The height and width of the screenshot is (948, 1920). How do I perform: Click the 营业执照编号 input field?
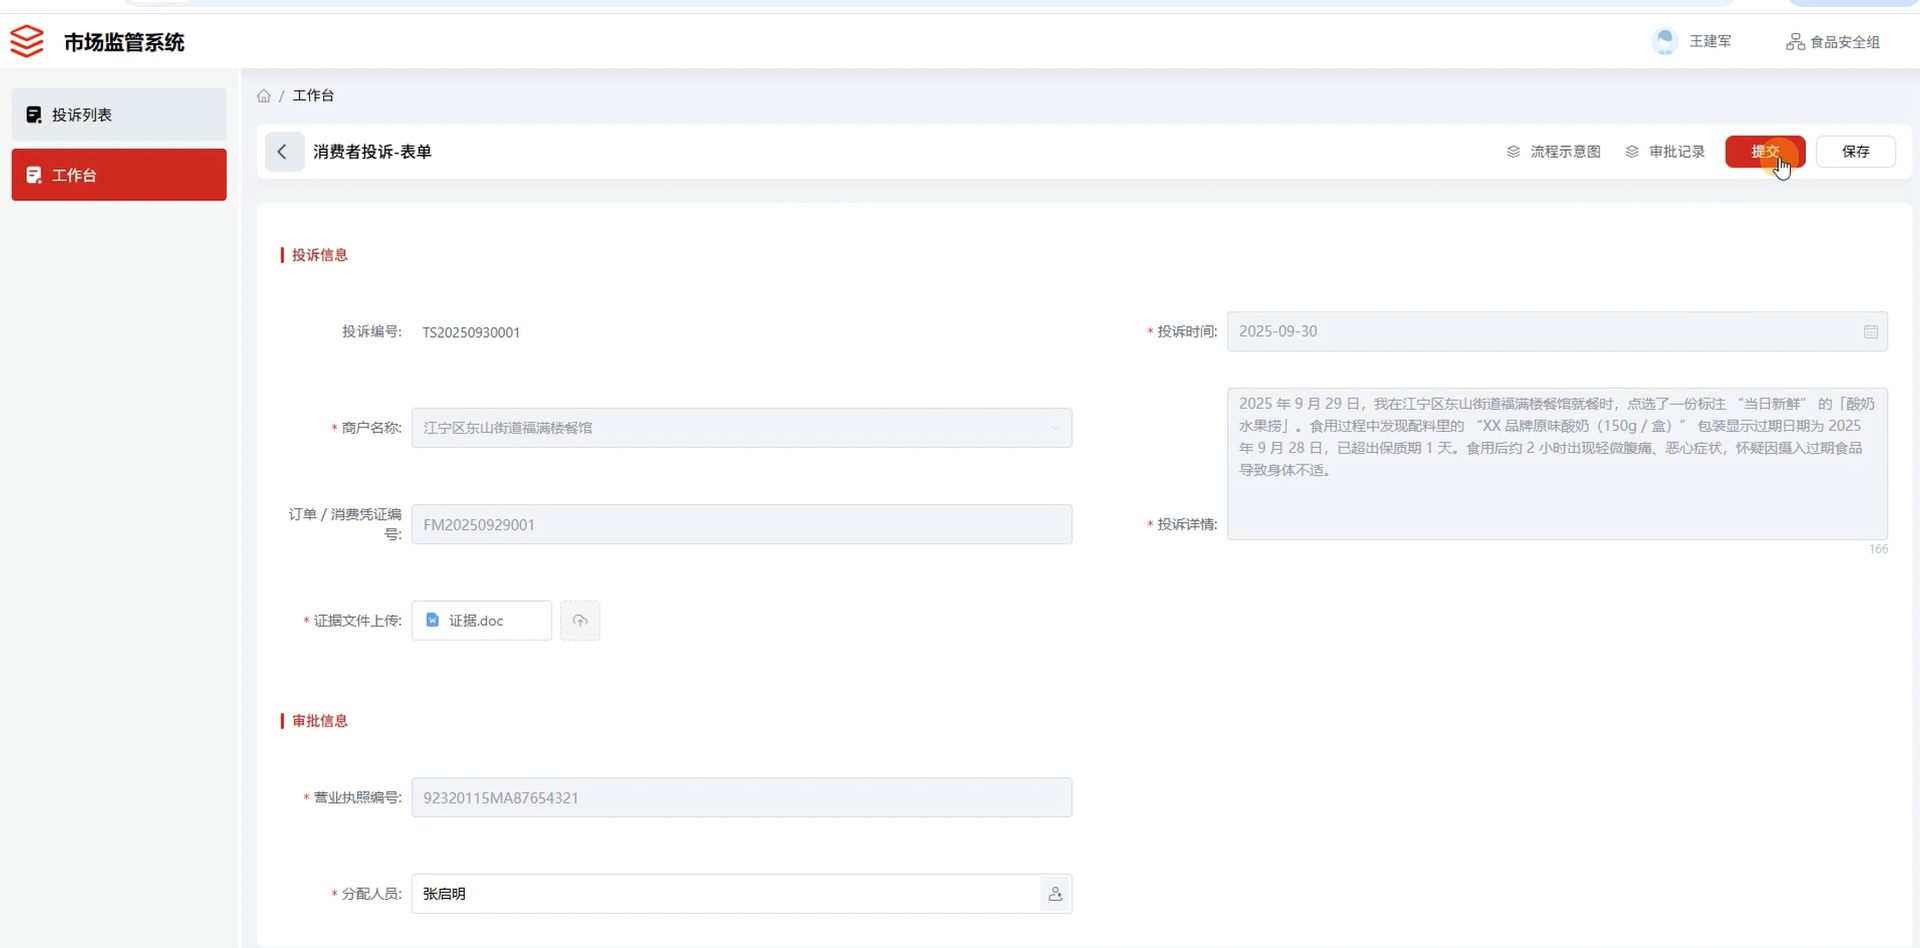pyautogui.click(x=741, y=798)
